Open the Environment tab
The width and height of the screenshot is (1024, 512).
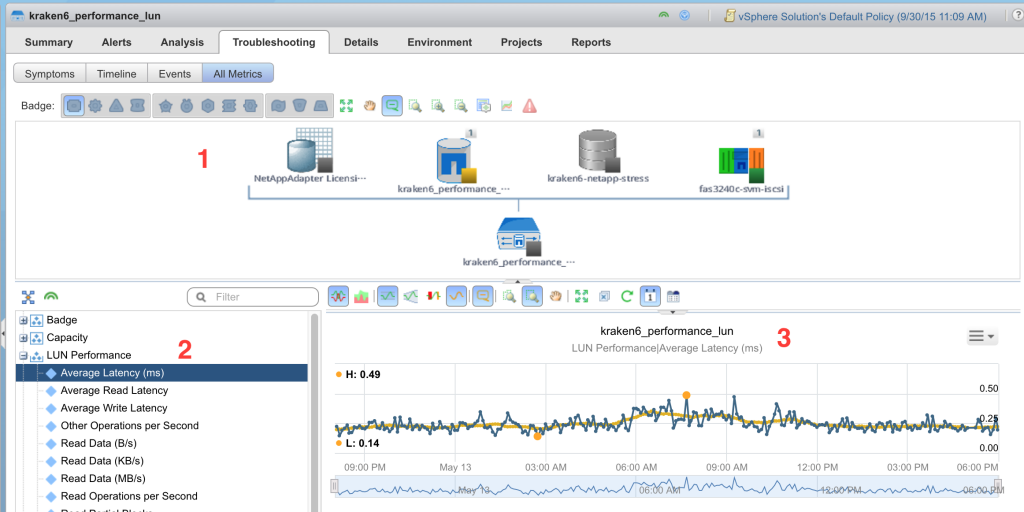pyautogui.click(x=439, y=42)
